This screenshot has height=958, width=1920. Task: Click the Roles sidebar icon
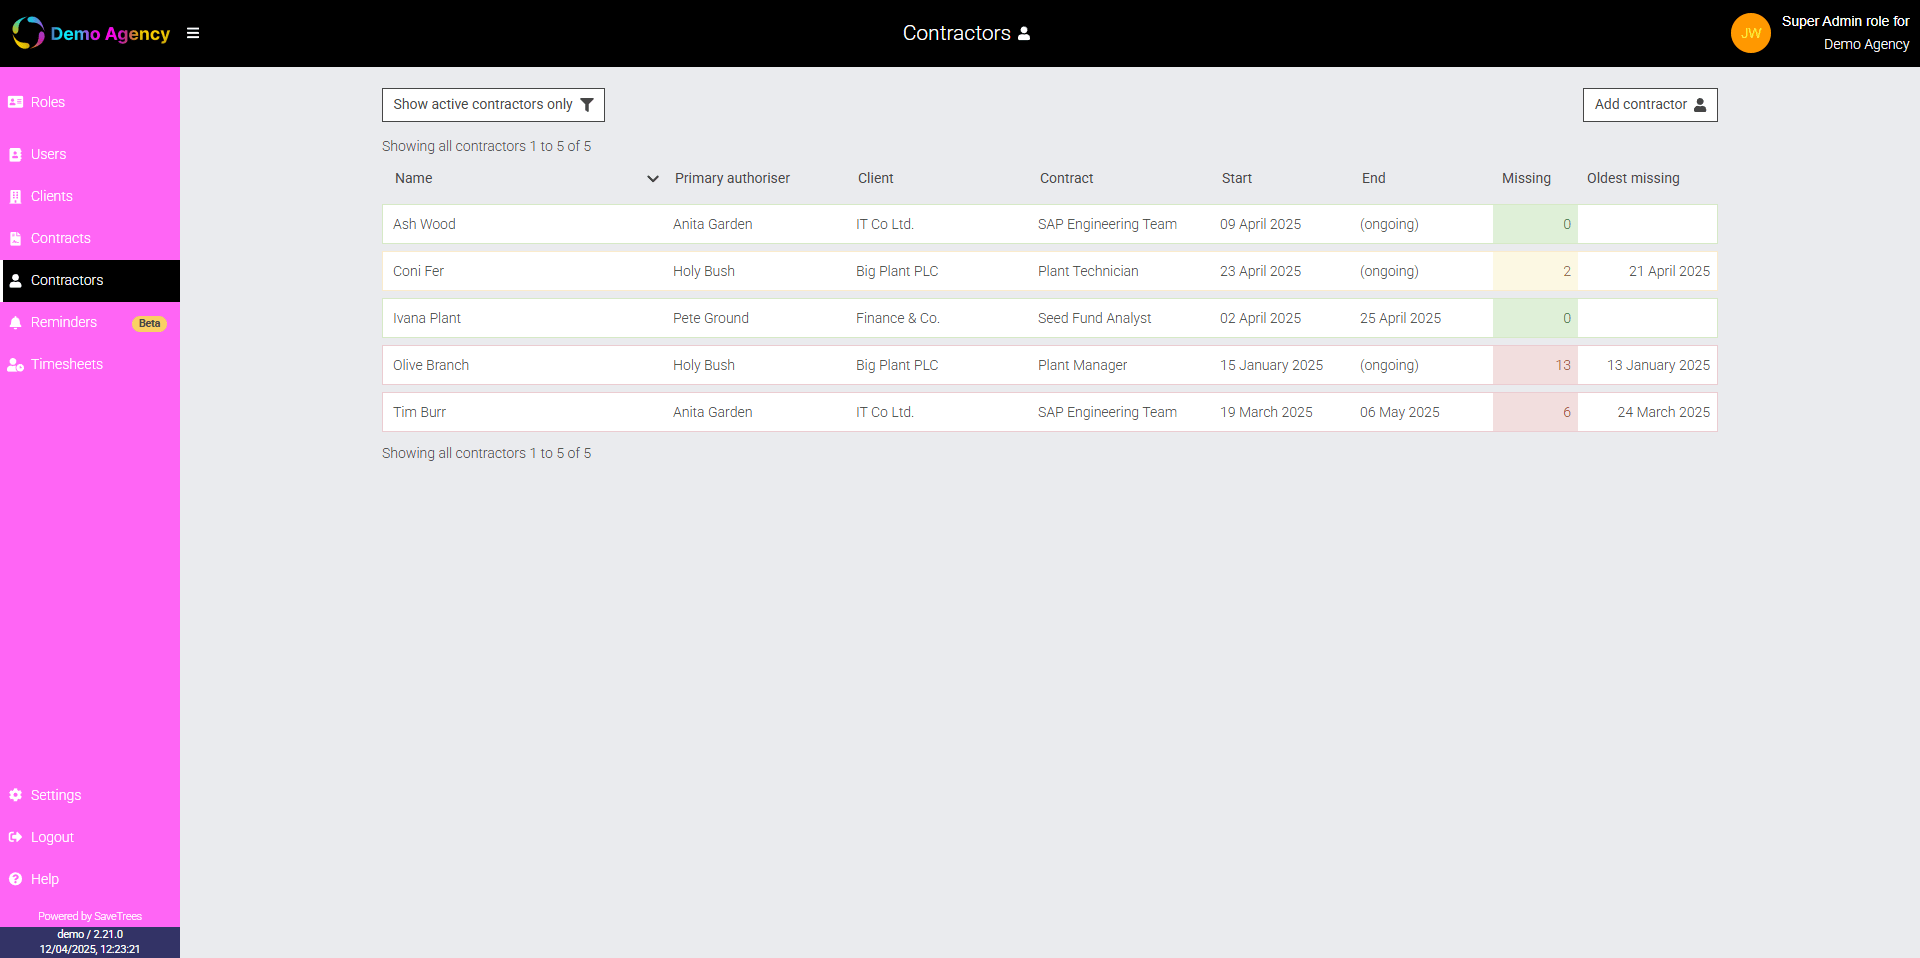[x=15, y=102]
